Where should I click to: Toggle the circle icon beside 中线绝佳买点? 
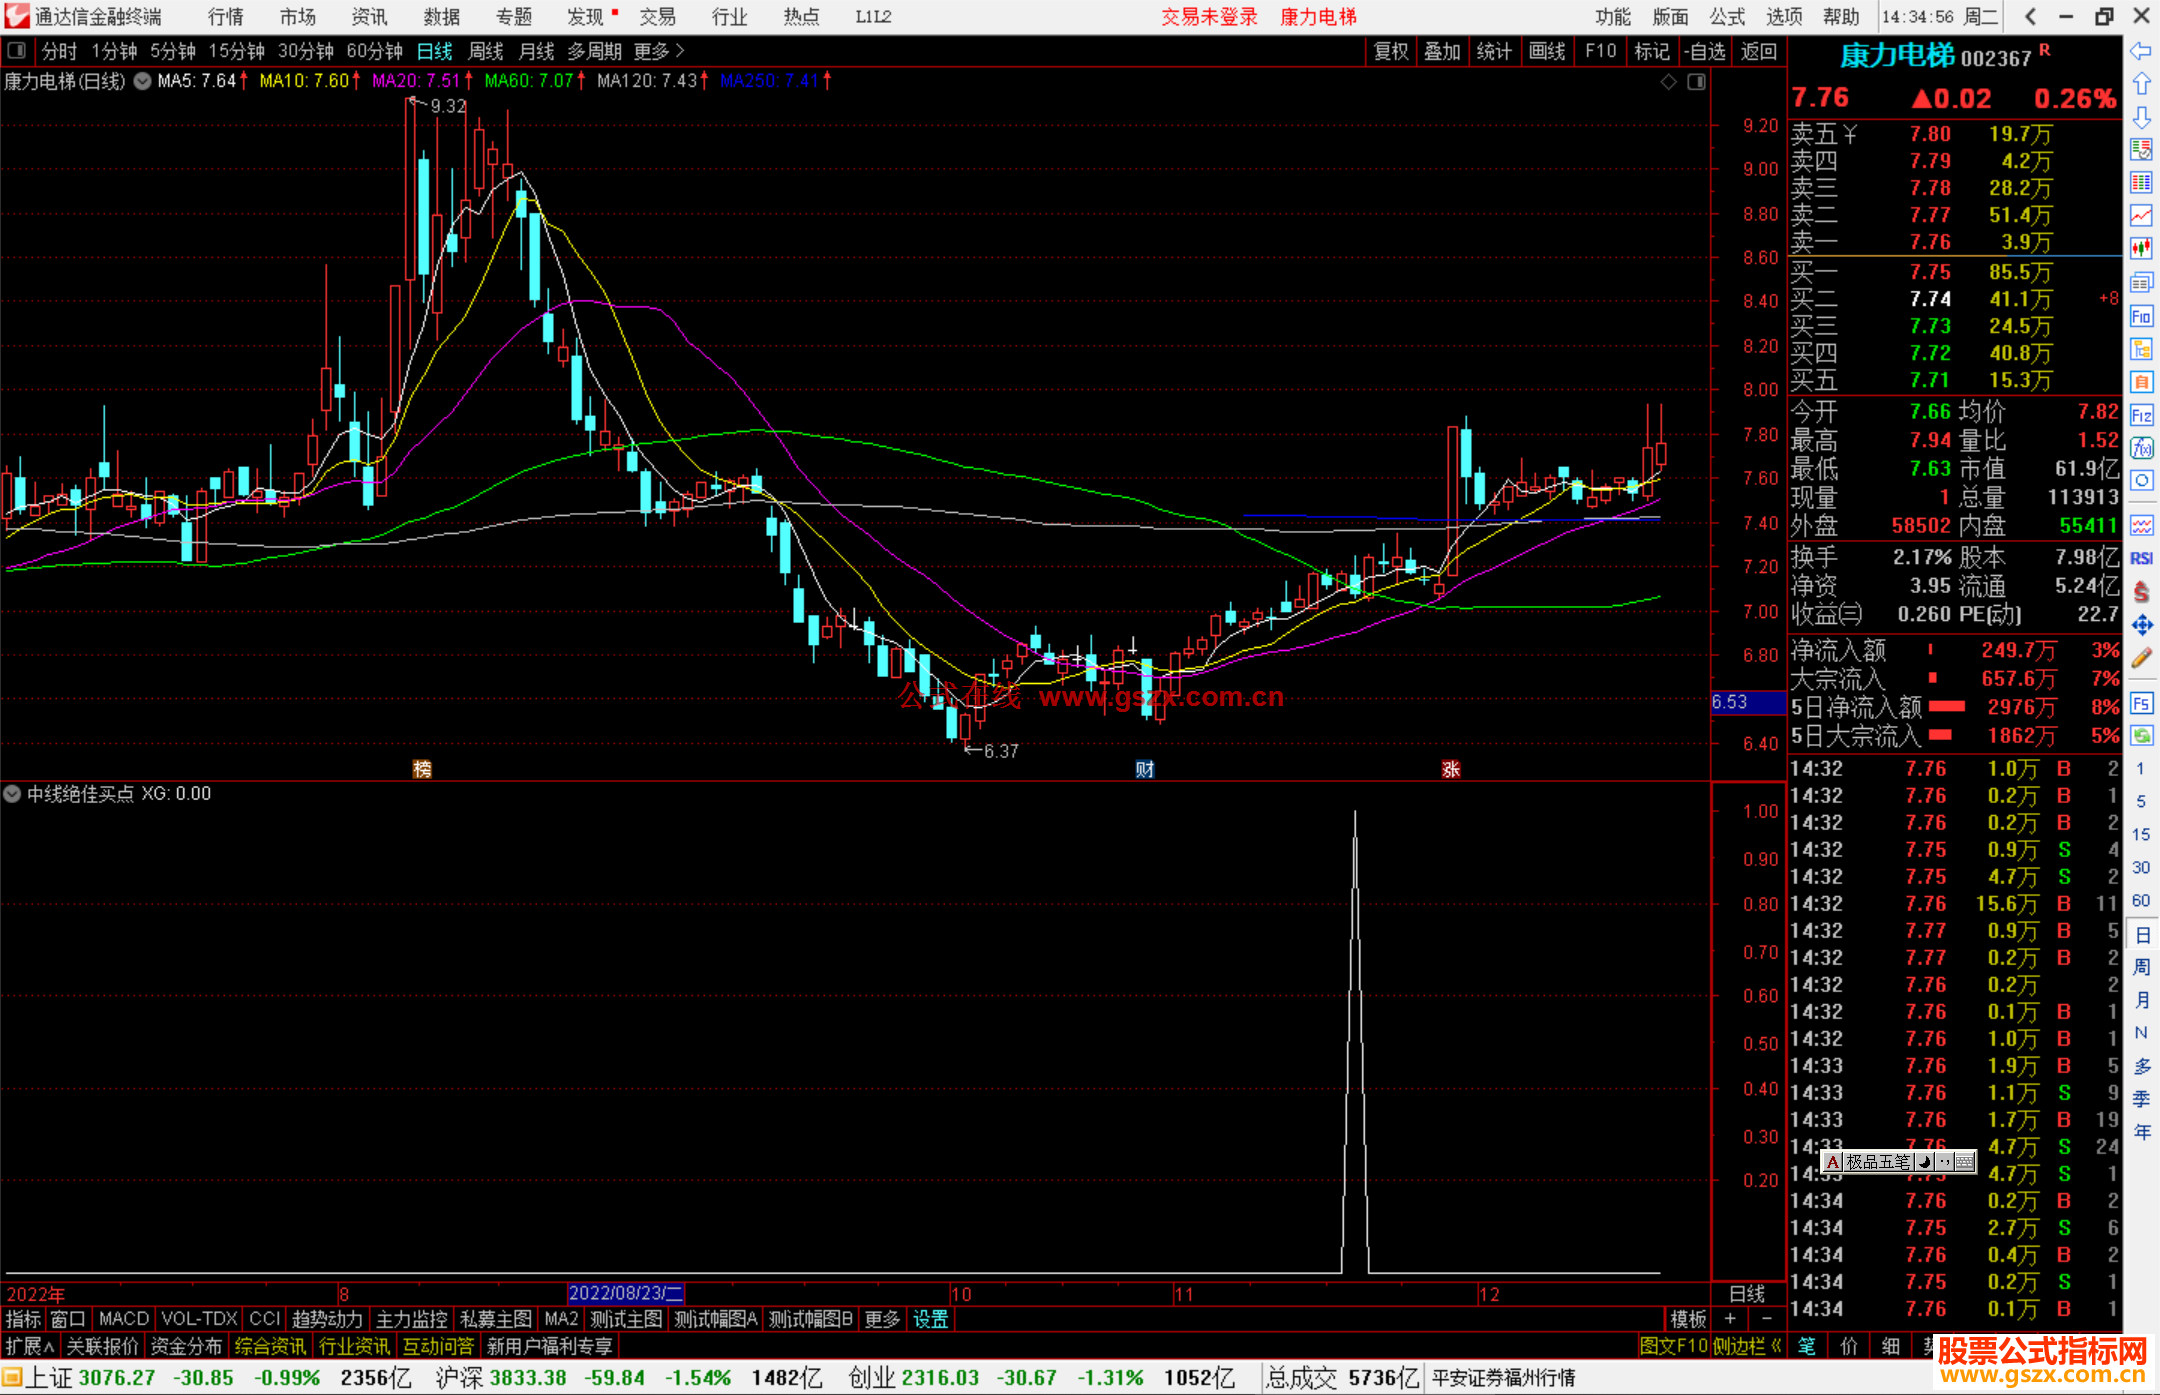[x=12, y=794]
